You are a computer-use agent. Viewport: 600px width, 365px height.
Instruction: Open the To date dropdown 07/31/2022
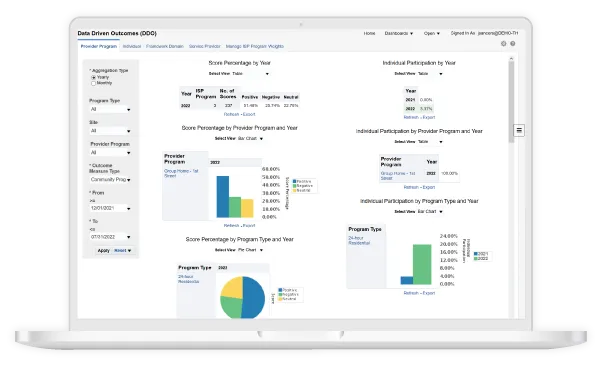coord(110,237)
